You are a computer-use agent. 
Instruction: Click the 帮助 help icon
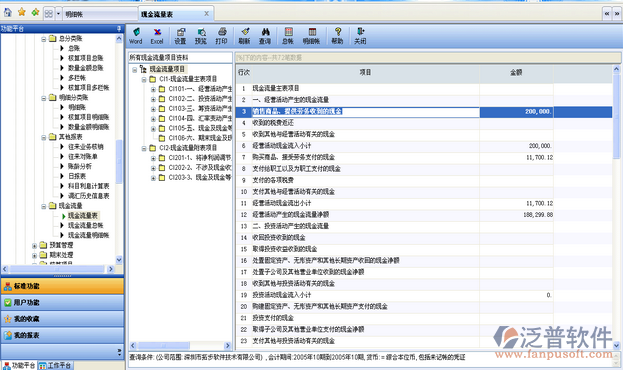pyautogui.click(x=337, y=36)
